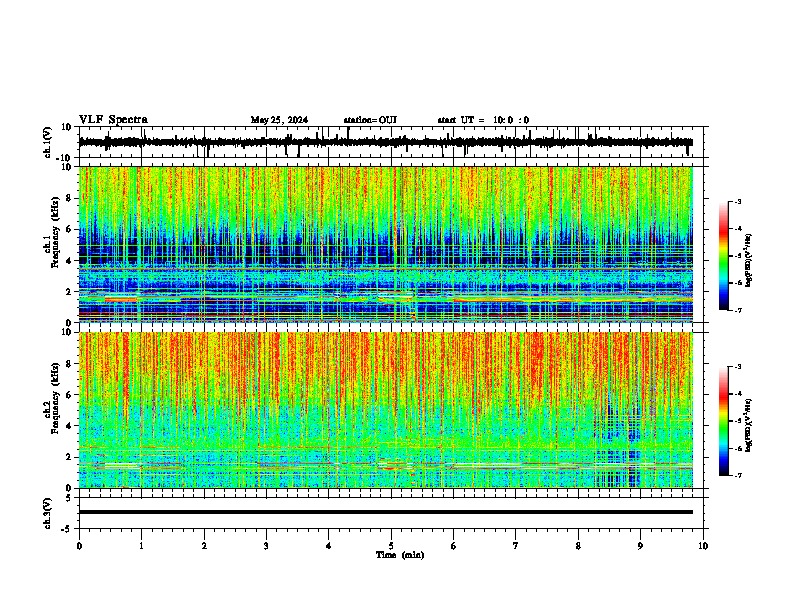
Task: Click inside the ch.1 frequency spectrogram
Action: (386, 244)
